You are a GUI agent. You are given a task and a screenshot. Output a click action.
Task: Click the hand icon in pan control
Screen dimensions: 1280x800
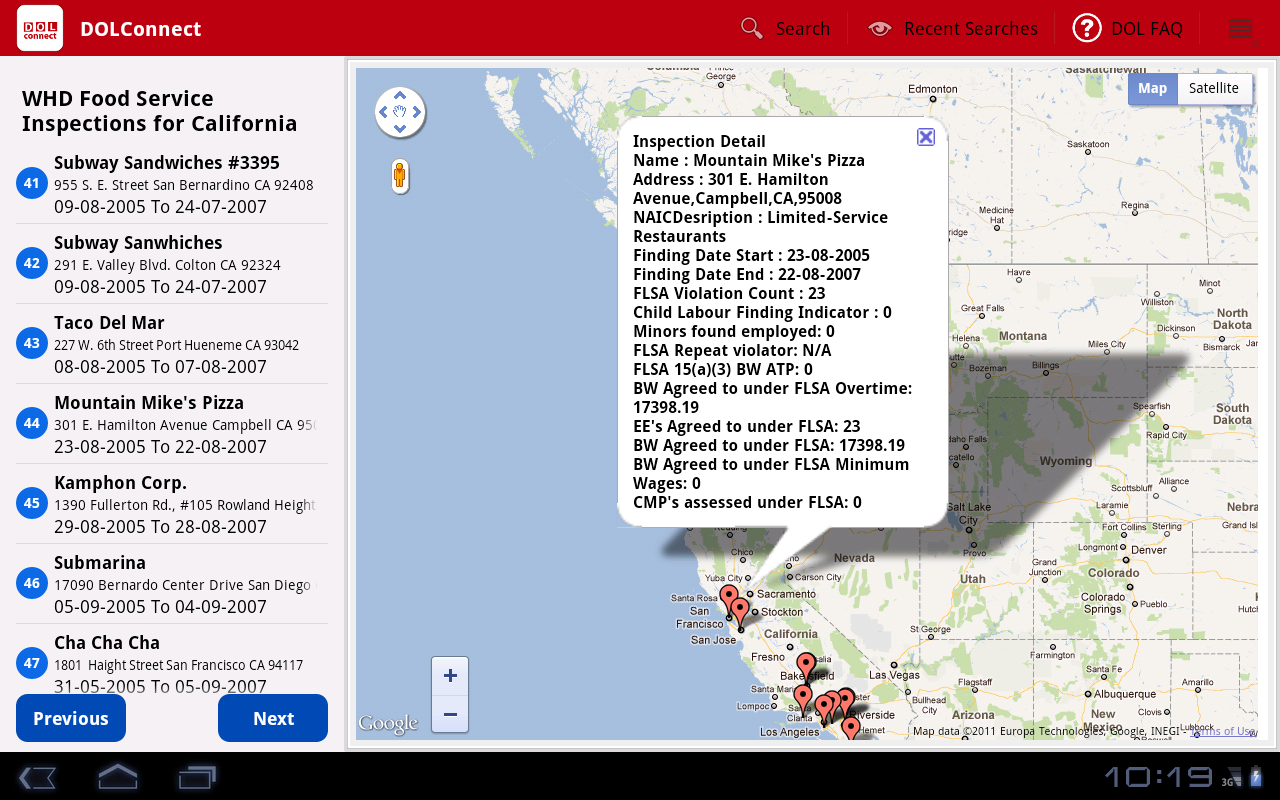[x=400, y=112]
